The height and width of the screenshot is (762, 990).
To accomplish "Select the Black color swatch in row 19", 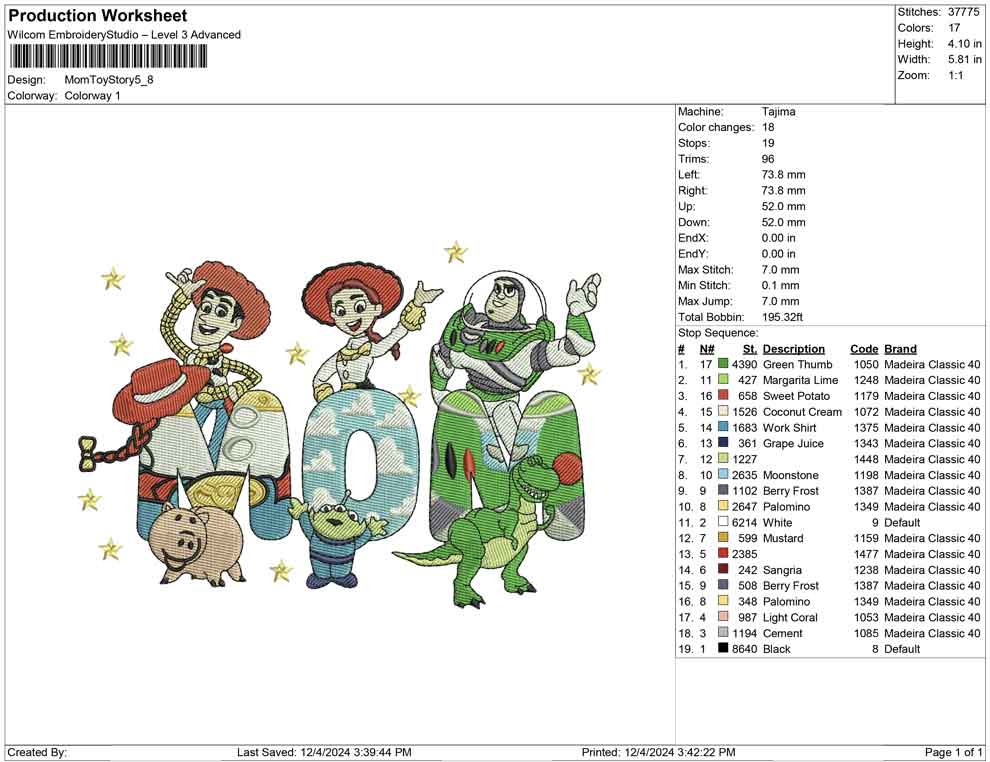I will tap(723, 648).
